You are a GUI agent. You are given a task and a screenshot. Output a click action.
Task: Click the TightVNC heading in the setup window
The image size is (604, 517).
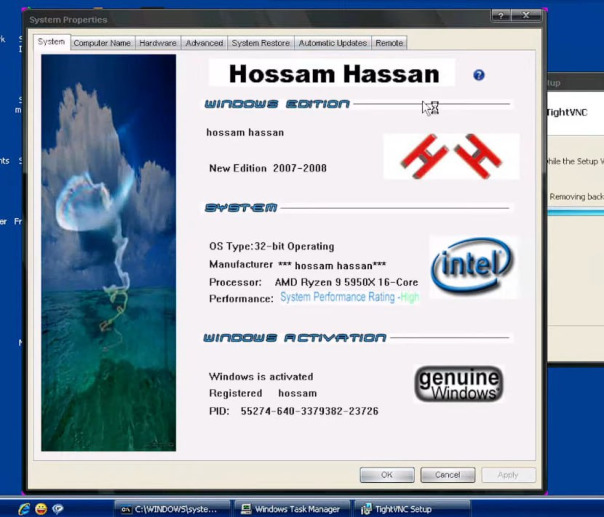(x=567, y=112)
